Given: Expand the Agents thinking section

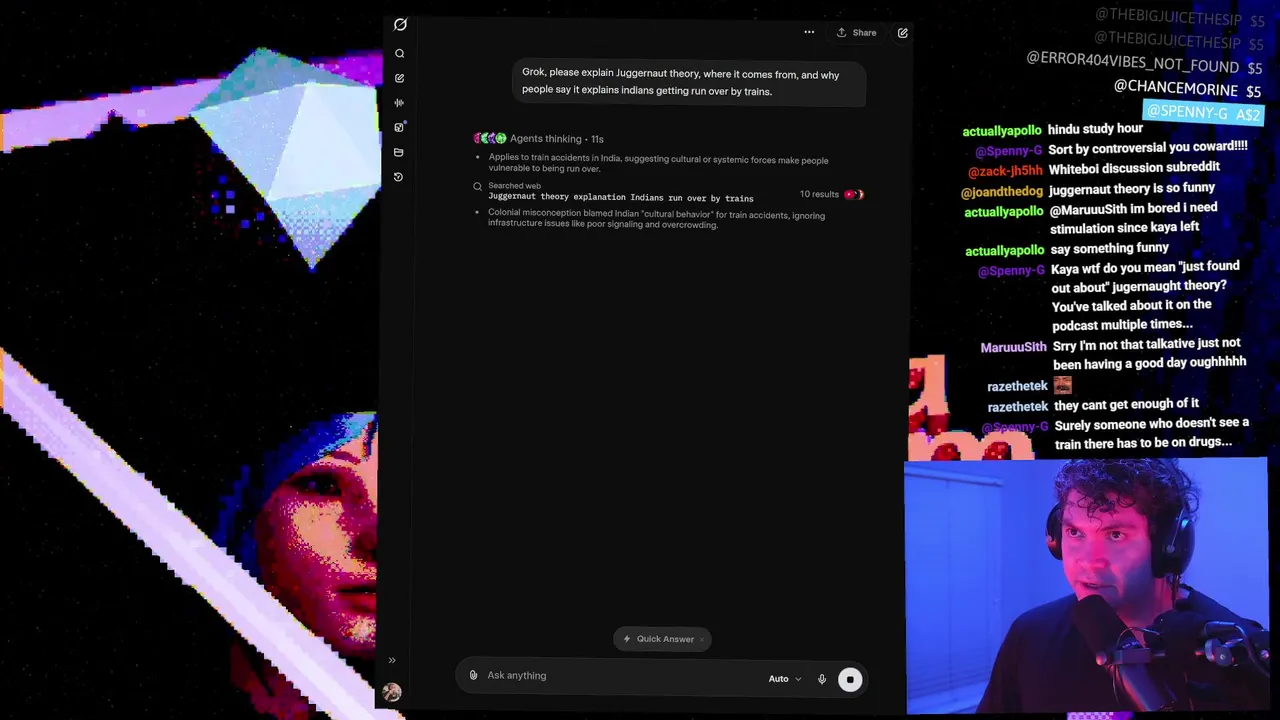Looking at the screenshot, I should 557,139.
